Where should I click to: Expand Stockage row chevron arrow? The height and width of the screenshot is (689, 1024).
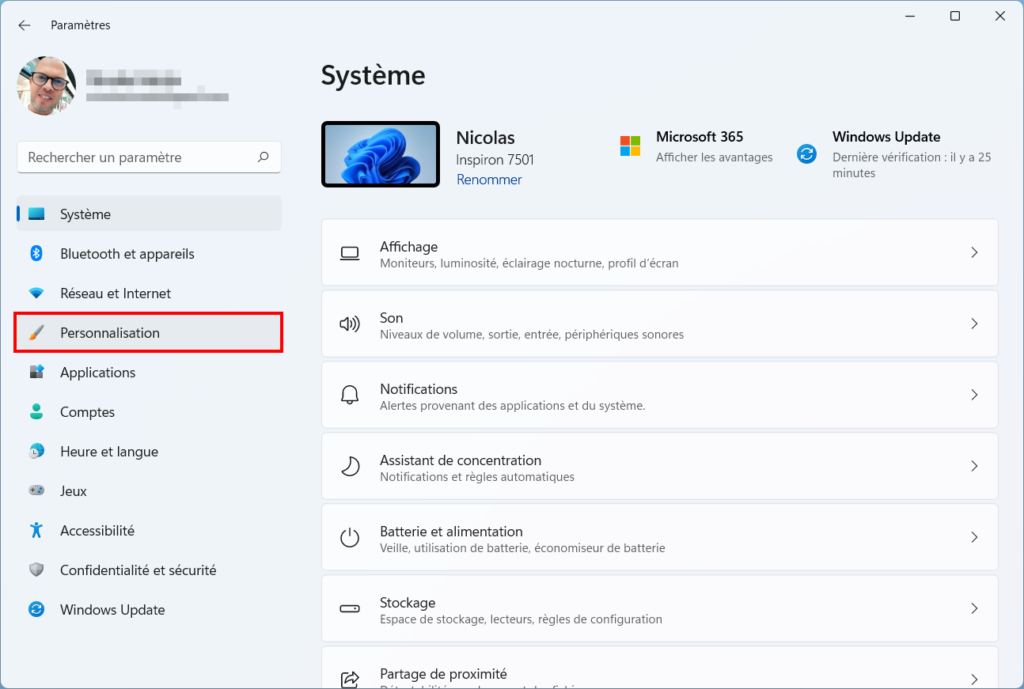974,608
